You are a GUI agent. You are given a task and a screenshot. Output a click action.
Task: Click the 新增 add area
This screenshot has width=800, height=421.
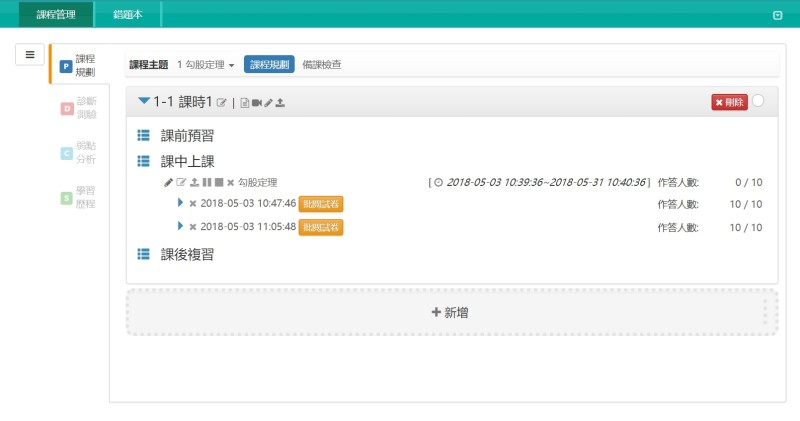point(450,312)
